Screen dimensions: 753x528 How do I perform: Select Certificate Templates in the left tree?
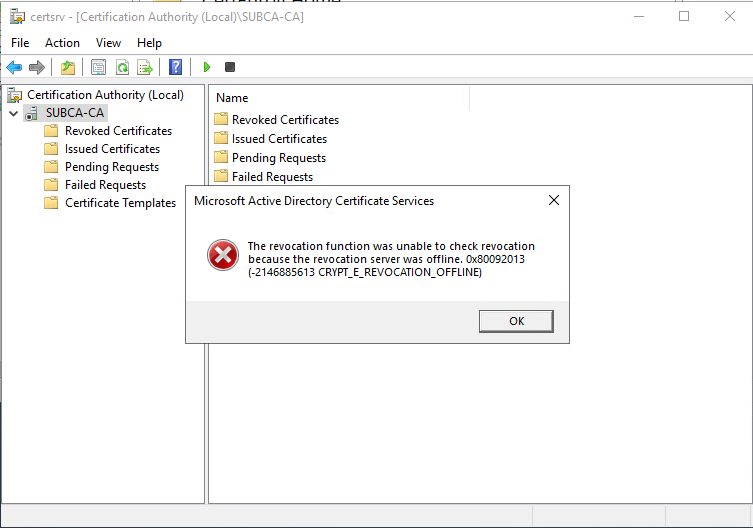120,203
